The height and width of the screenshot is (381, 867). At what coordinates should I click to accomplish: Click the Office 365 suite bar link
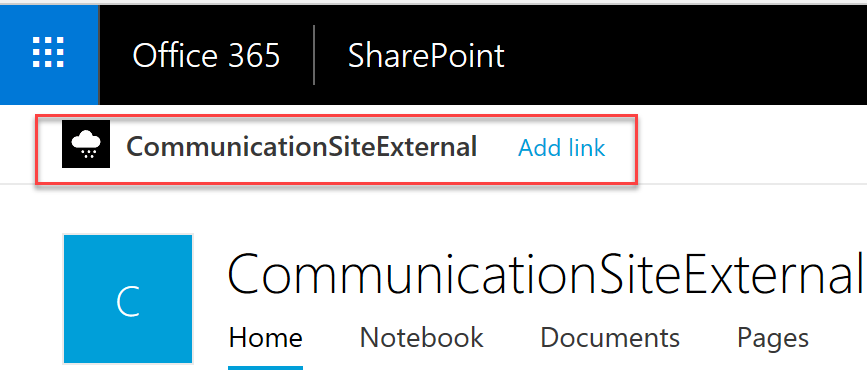(x=206, y=55)
